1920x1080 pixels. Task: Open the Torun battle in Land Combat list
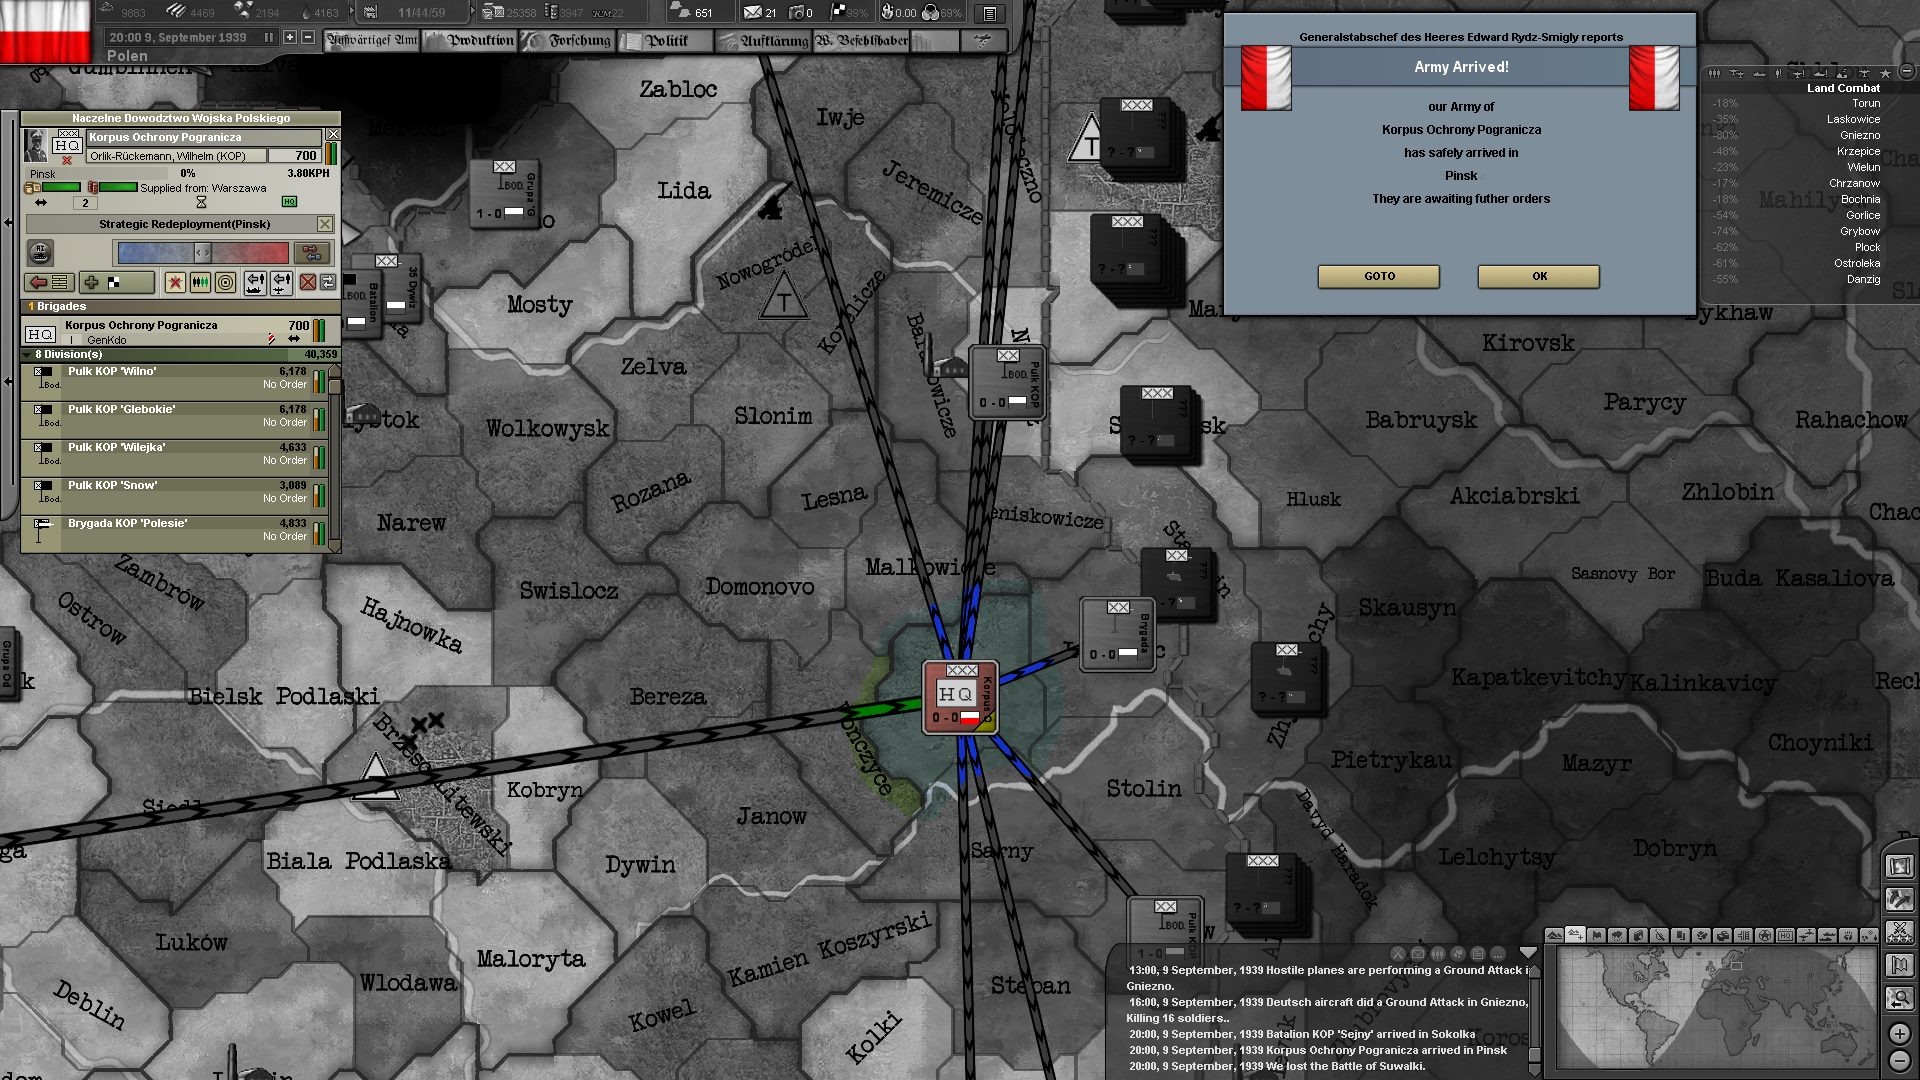point(1796,103)
